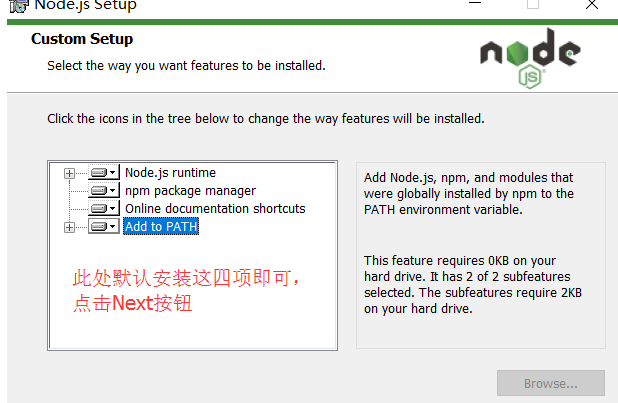The image size is (618, 403).
Task: Click the Custom Setup heading
Action: (x=82, y=40)
